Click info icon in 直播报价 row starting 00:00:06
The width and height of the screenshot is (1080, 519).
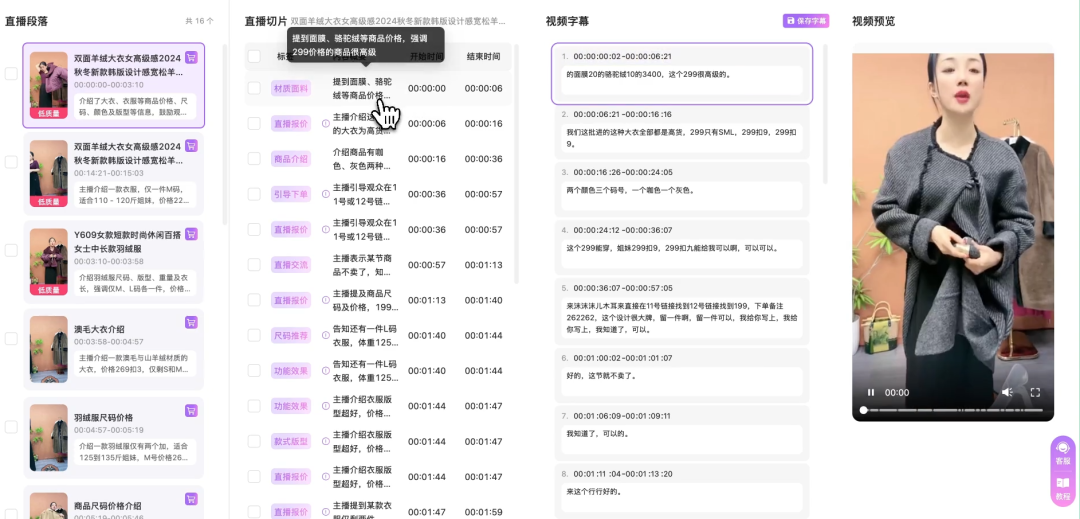click(326, 124)
